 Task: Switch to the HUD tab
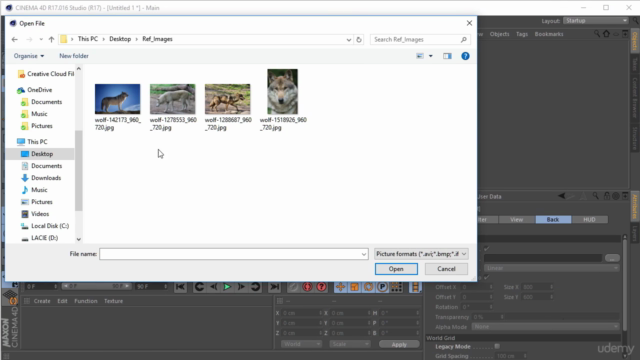(589, 220)
